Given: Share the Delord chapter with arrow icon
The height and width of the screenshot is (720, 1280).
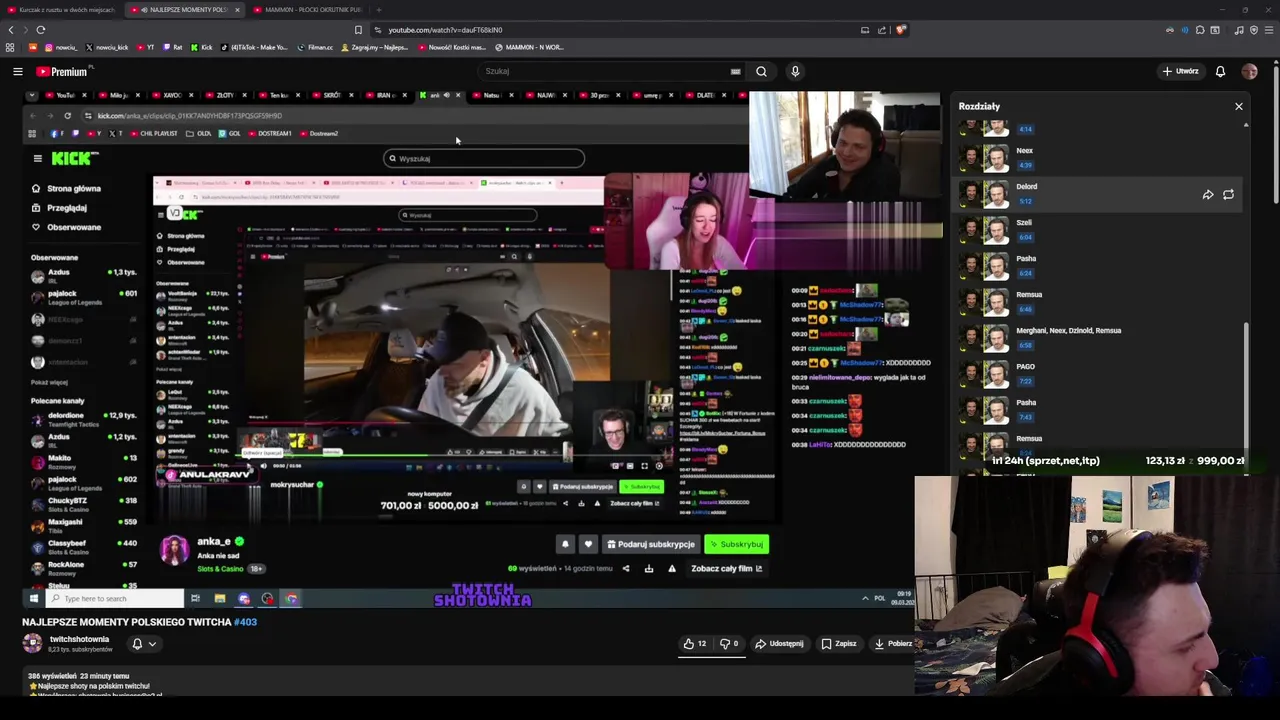Looking at the screenshot, I should [x=1208, y=195].
